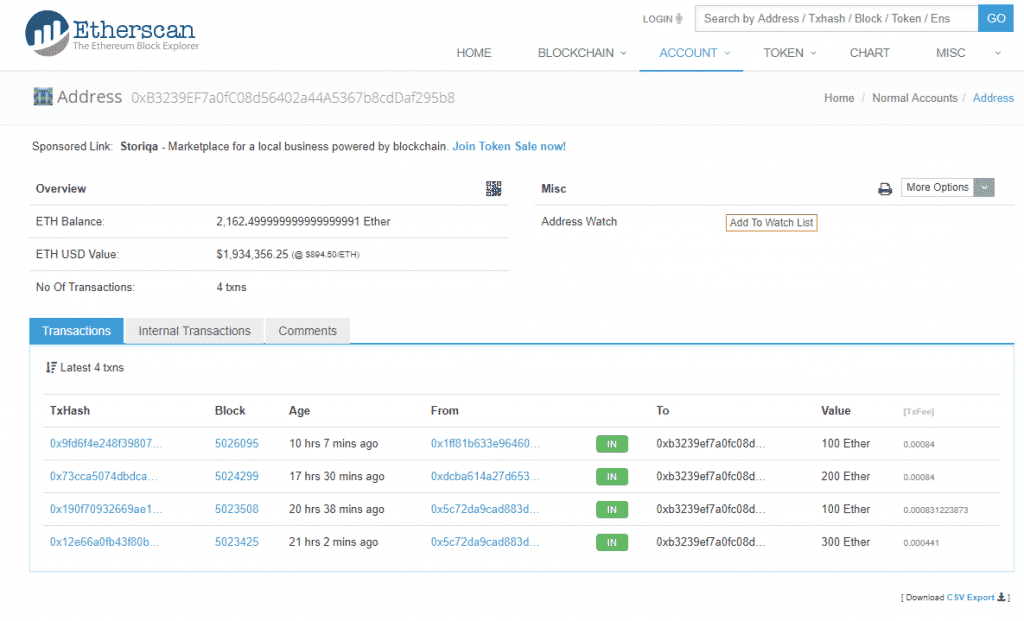
Task: Open the QR code icon in Overview
Action: 493,188
